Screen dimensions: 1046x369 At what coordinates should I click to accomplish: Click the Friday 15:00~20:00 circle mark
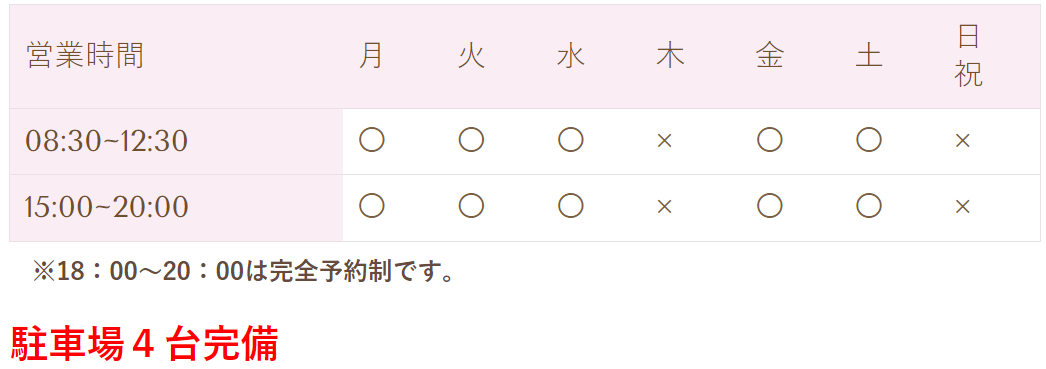[769, 207]
